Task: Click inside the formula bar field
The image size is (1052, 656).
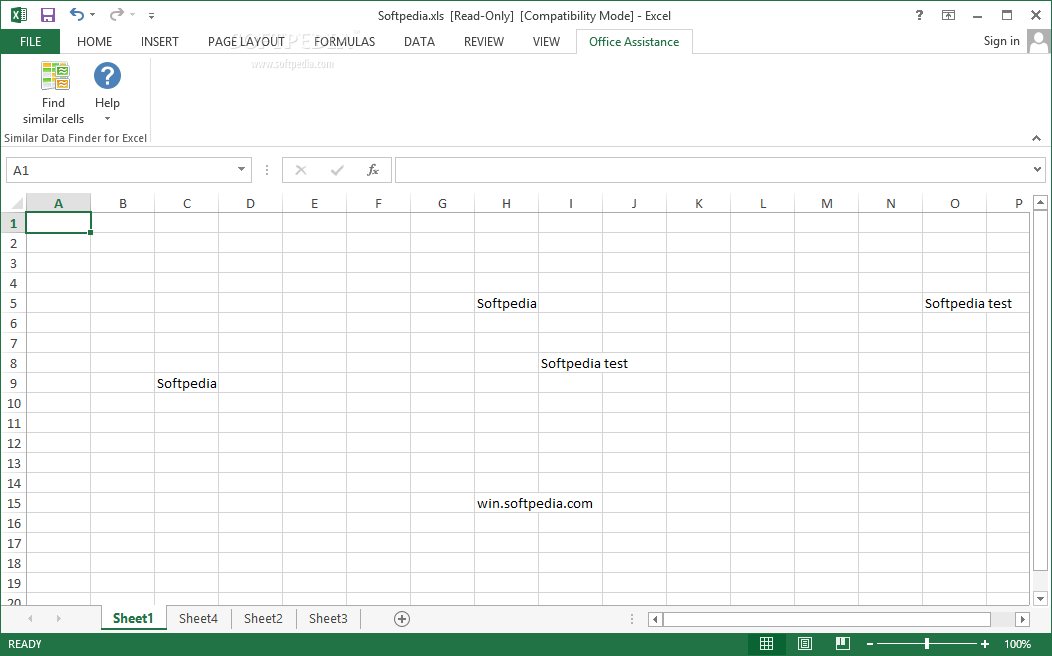Action: (x=713, y=170)
